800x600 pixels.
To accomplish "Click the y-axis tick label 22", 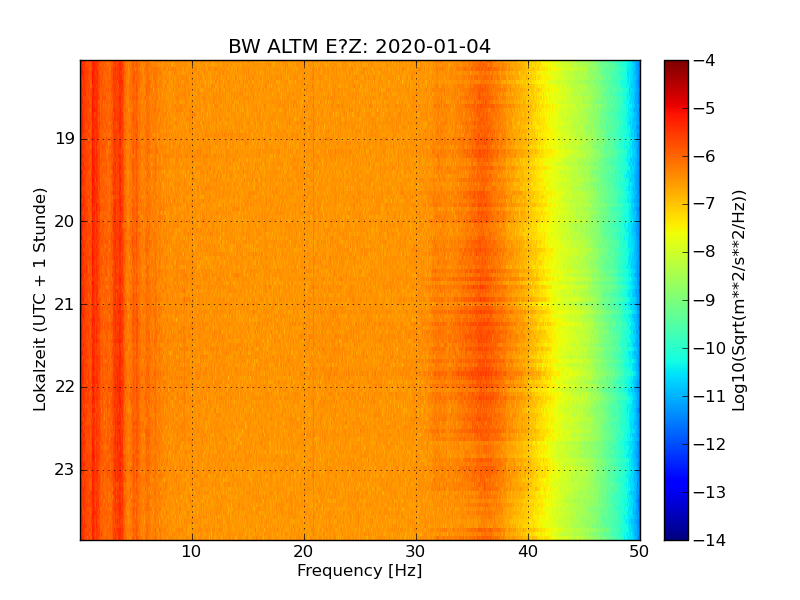I will coord(64,387).
